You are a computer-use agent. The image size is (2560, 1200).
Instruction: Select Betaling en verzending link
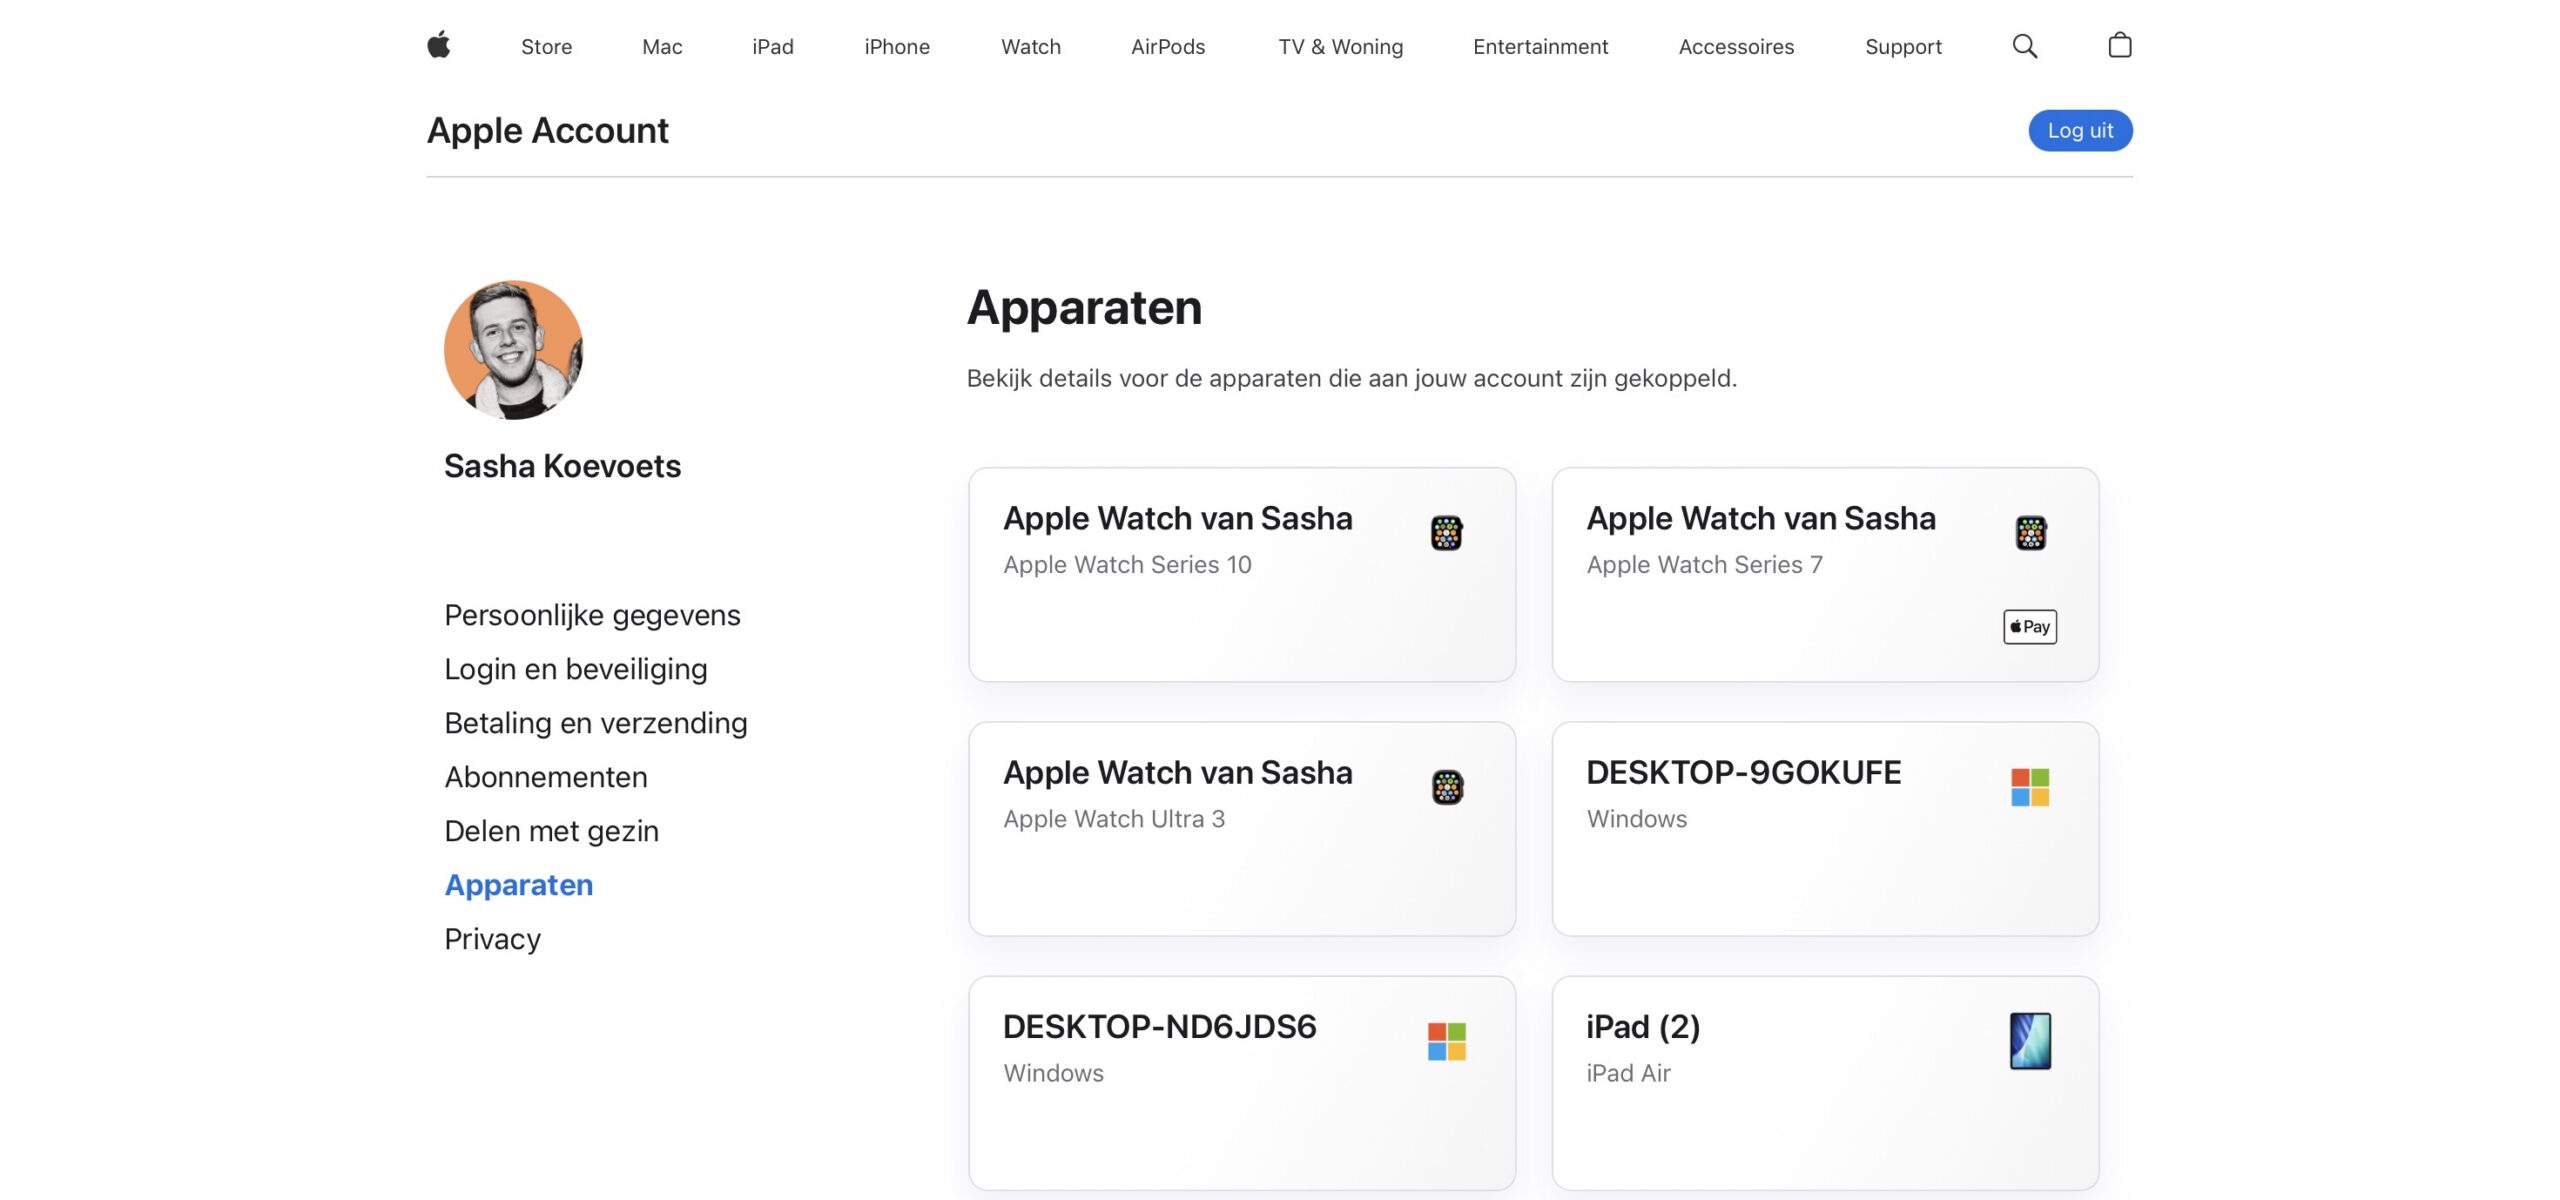[595, 723]
